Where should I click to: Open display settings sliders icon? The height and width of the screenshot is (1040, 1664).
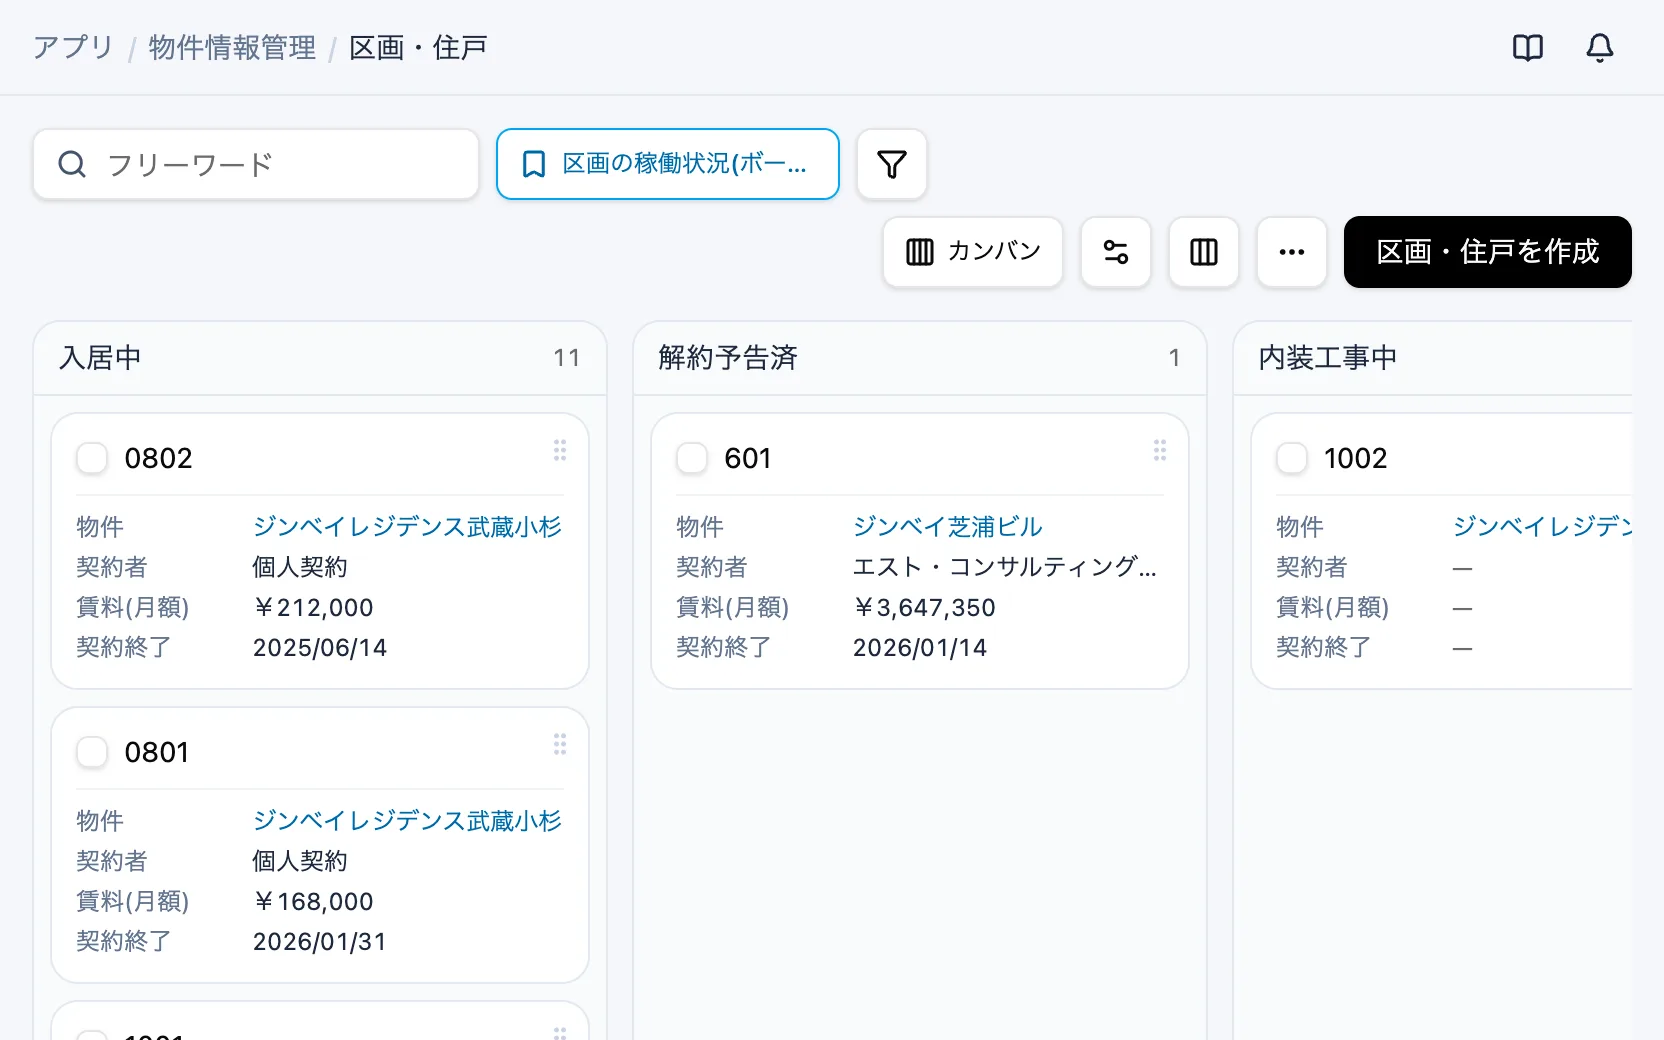click(x=1116, y=252)
